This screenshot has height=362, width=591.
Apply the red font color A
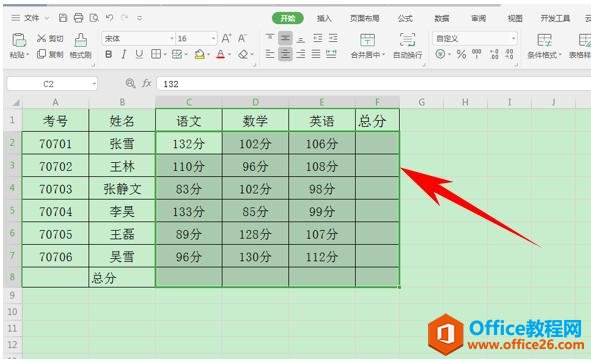tap(221, 55)
